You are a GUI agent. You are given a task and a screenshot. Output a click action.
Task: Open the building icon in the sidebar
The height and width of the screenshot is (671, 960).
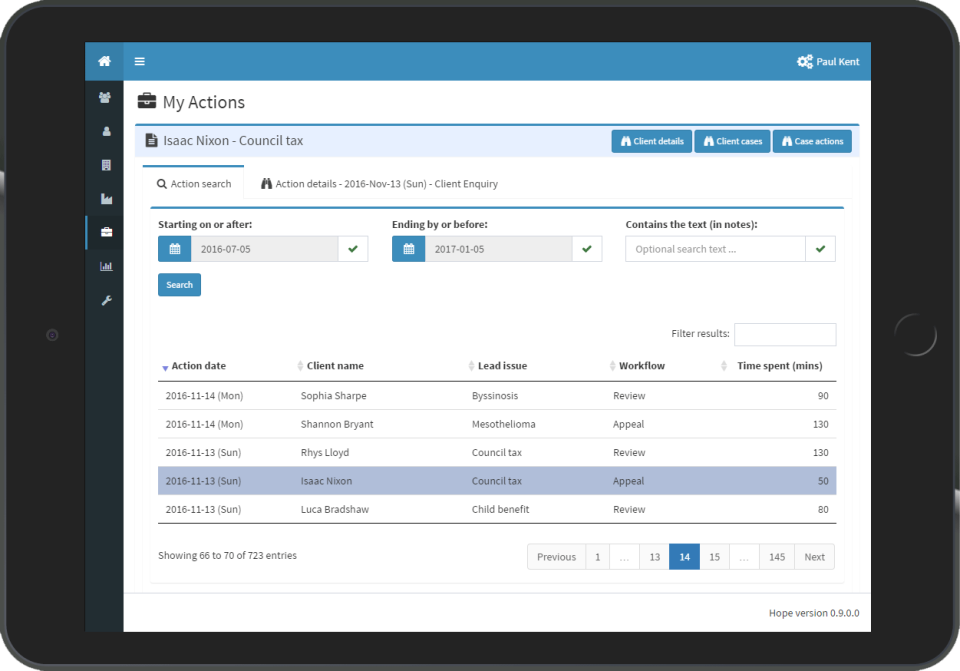click(105, 164)
